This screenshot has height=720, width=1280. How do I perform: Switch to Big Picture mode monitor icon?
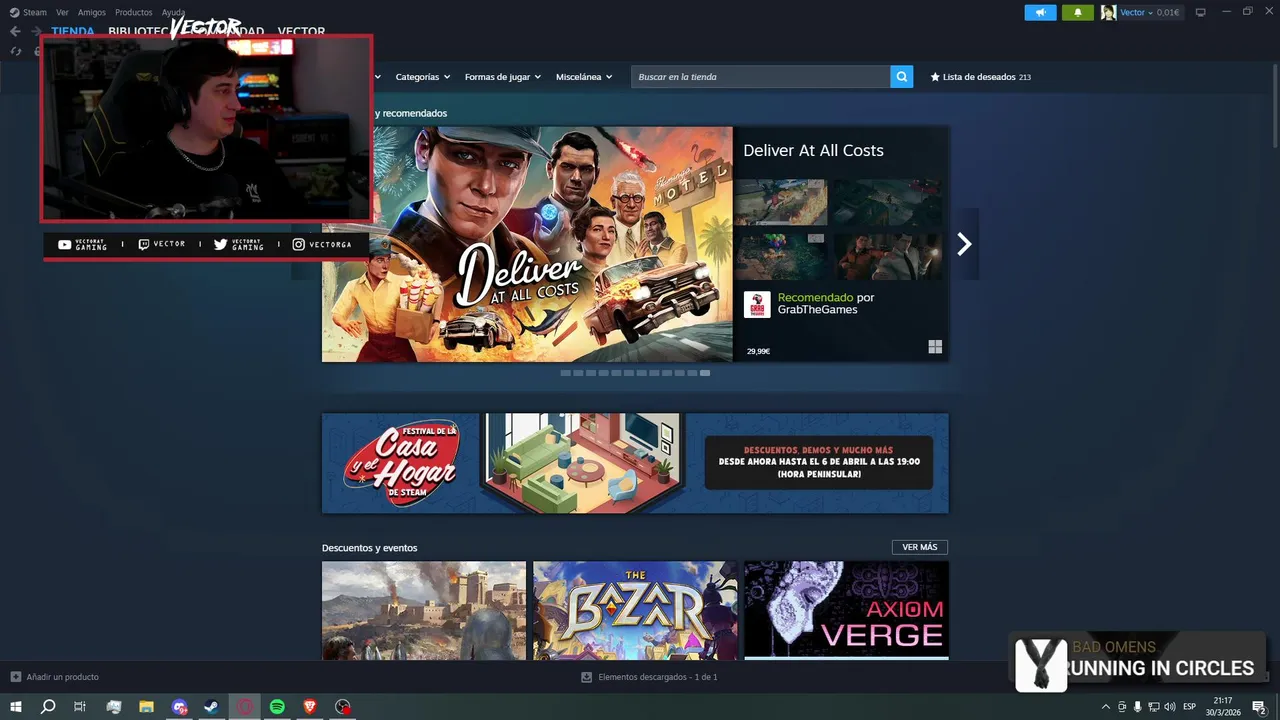1200,13
